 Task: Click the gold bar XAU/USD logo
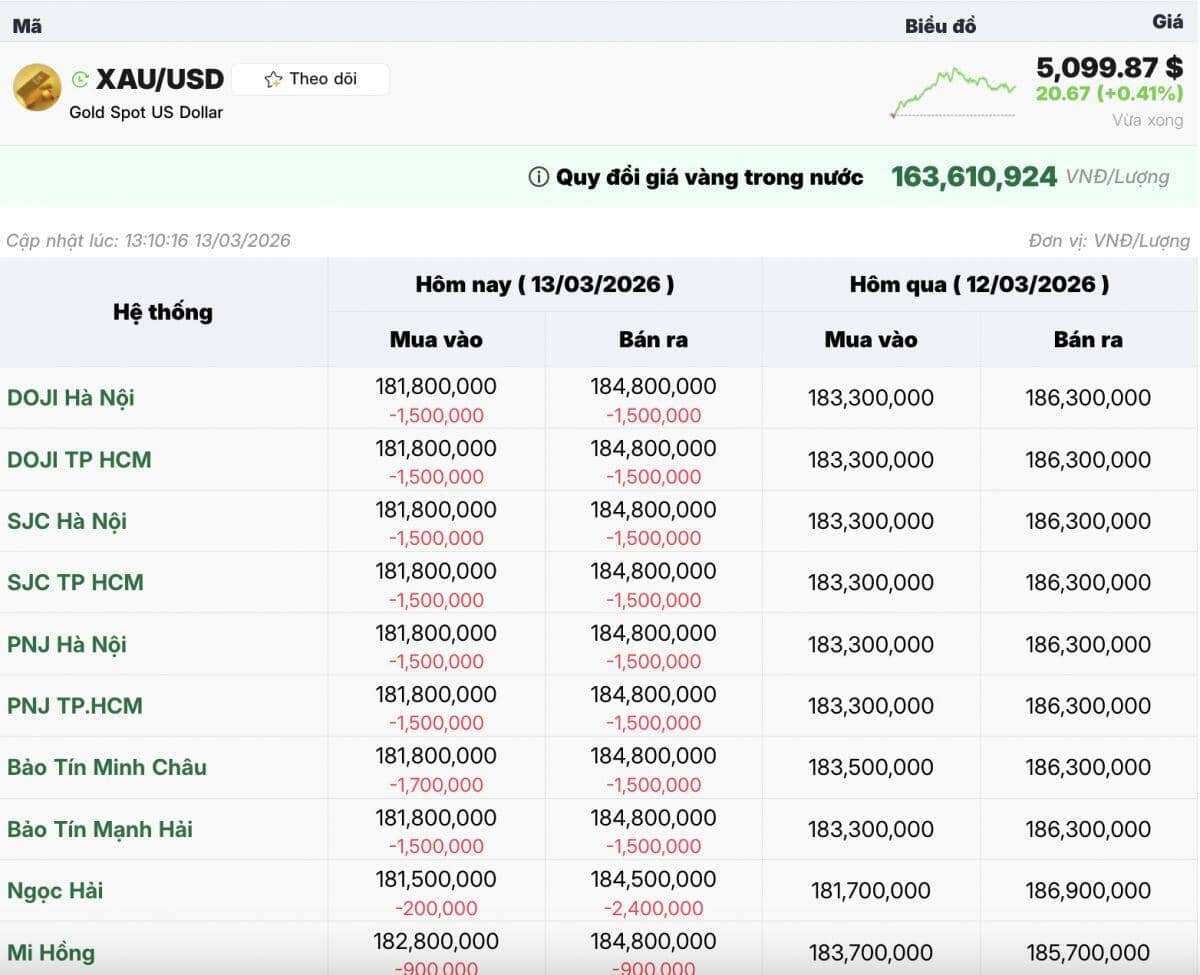pyautogui.click(x=37, y=87)
